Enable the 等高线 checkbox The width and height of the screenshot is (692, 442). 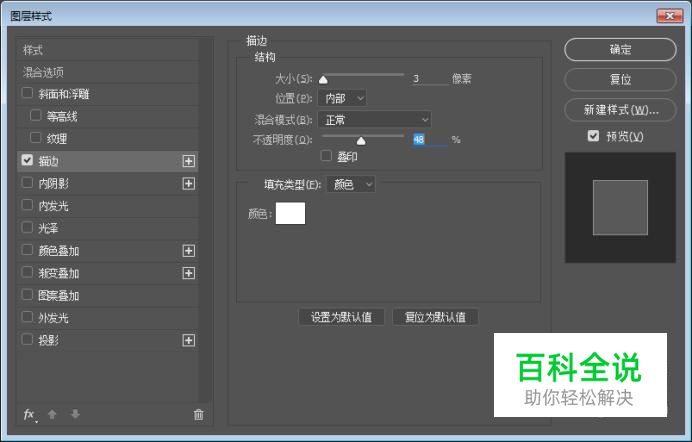[36, 116]
